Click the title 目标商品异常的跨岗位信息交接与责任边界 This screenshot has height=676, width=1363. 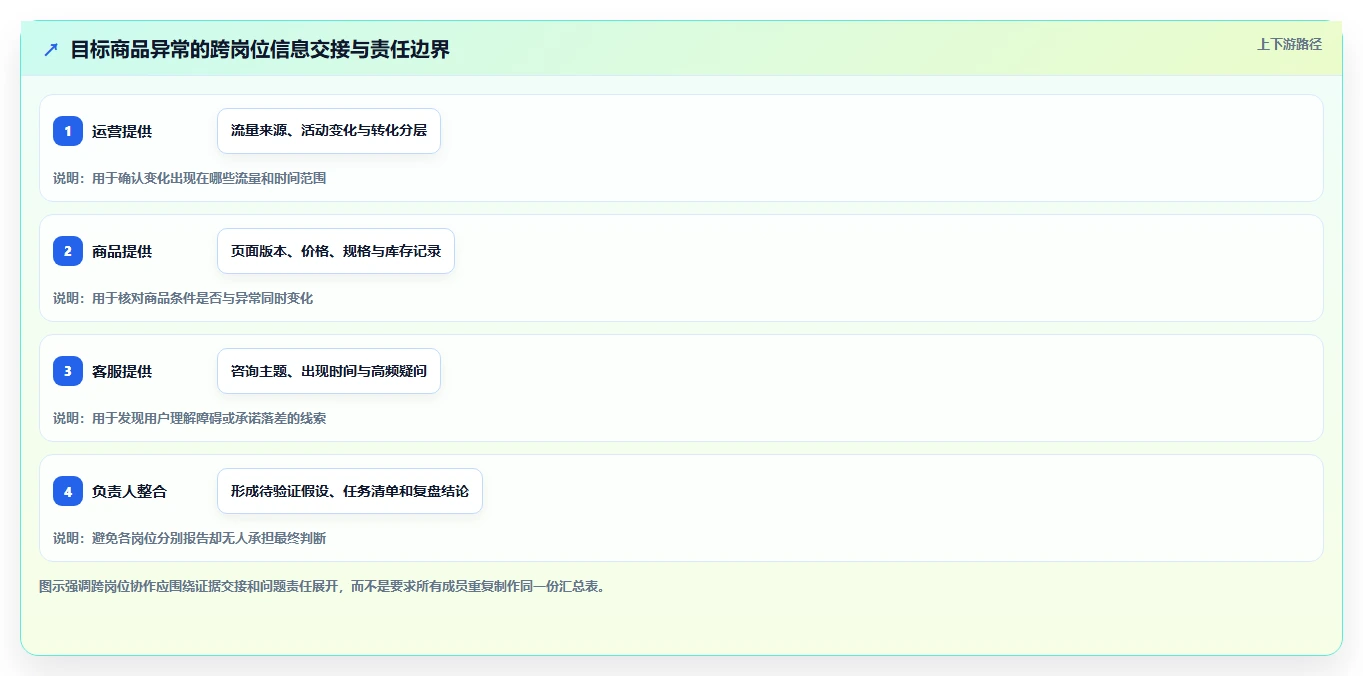pyautogui.click(x=260, y=49)
